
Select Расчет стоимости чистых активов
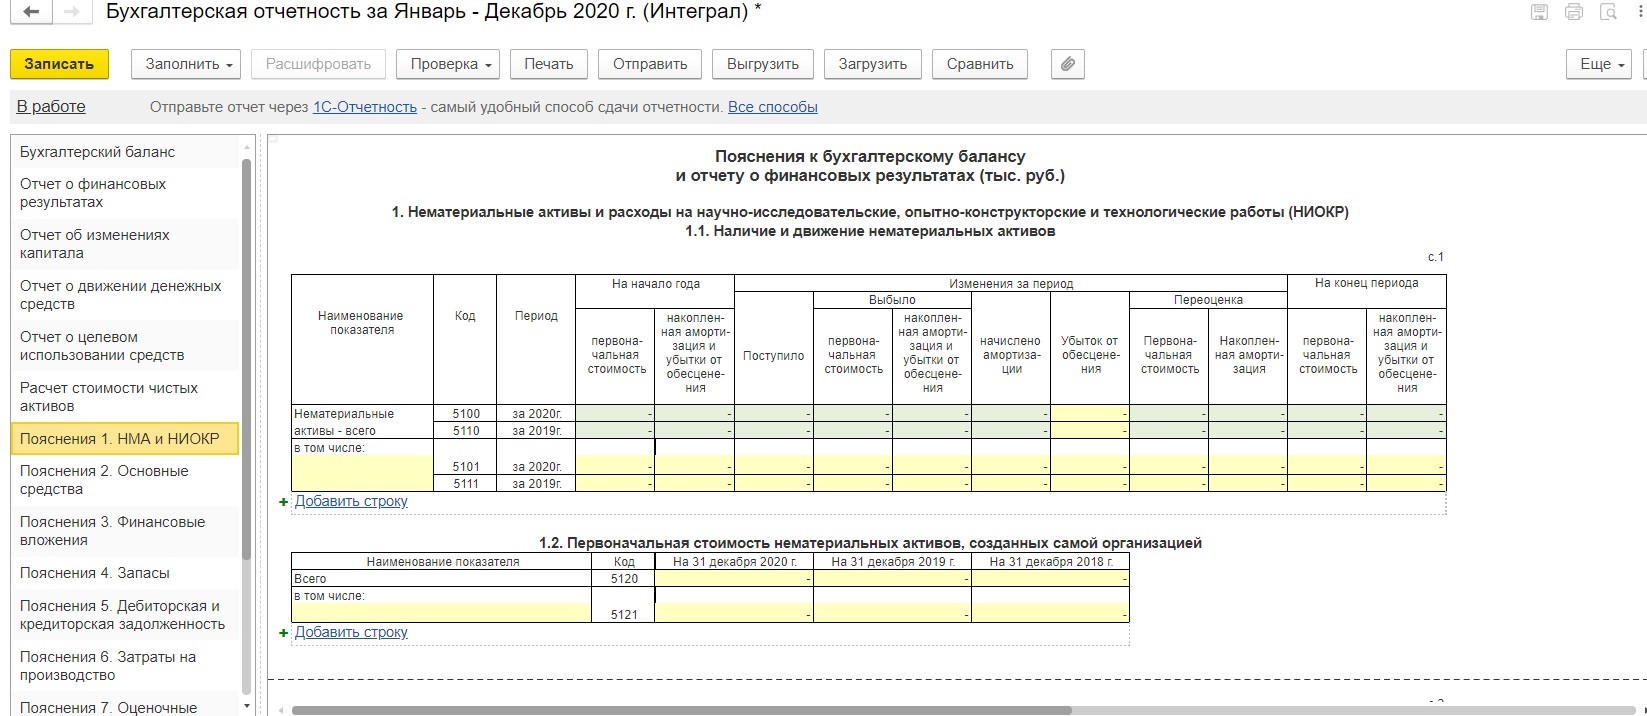tap(125, 397)
